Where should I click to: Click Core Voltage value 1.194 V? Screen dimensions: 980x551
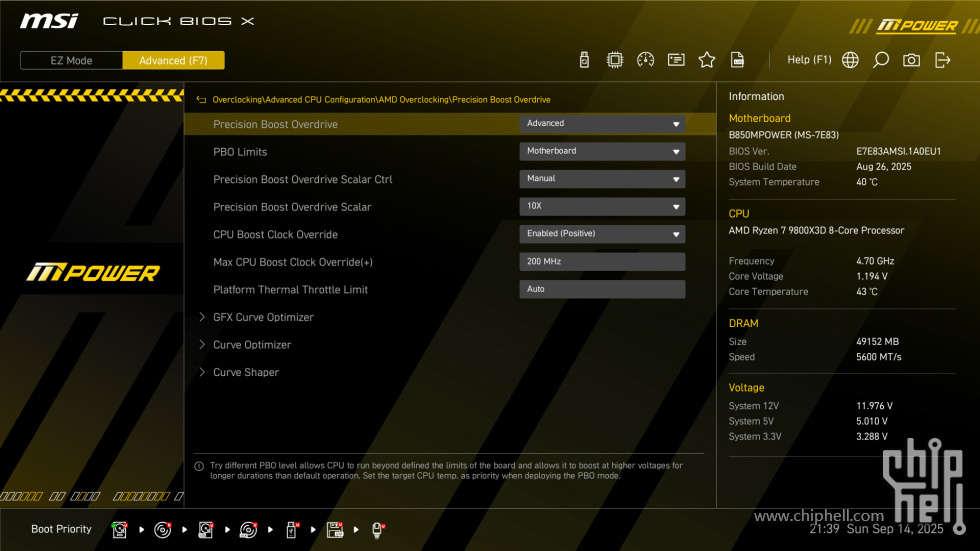[x=872, y=276]
